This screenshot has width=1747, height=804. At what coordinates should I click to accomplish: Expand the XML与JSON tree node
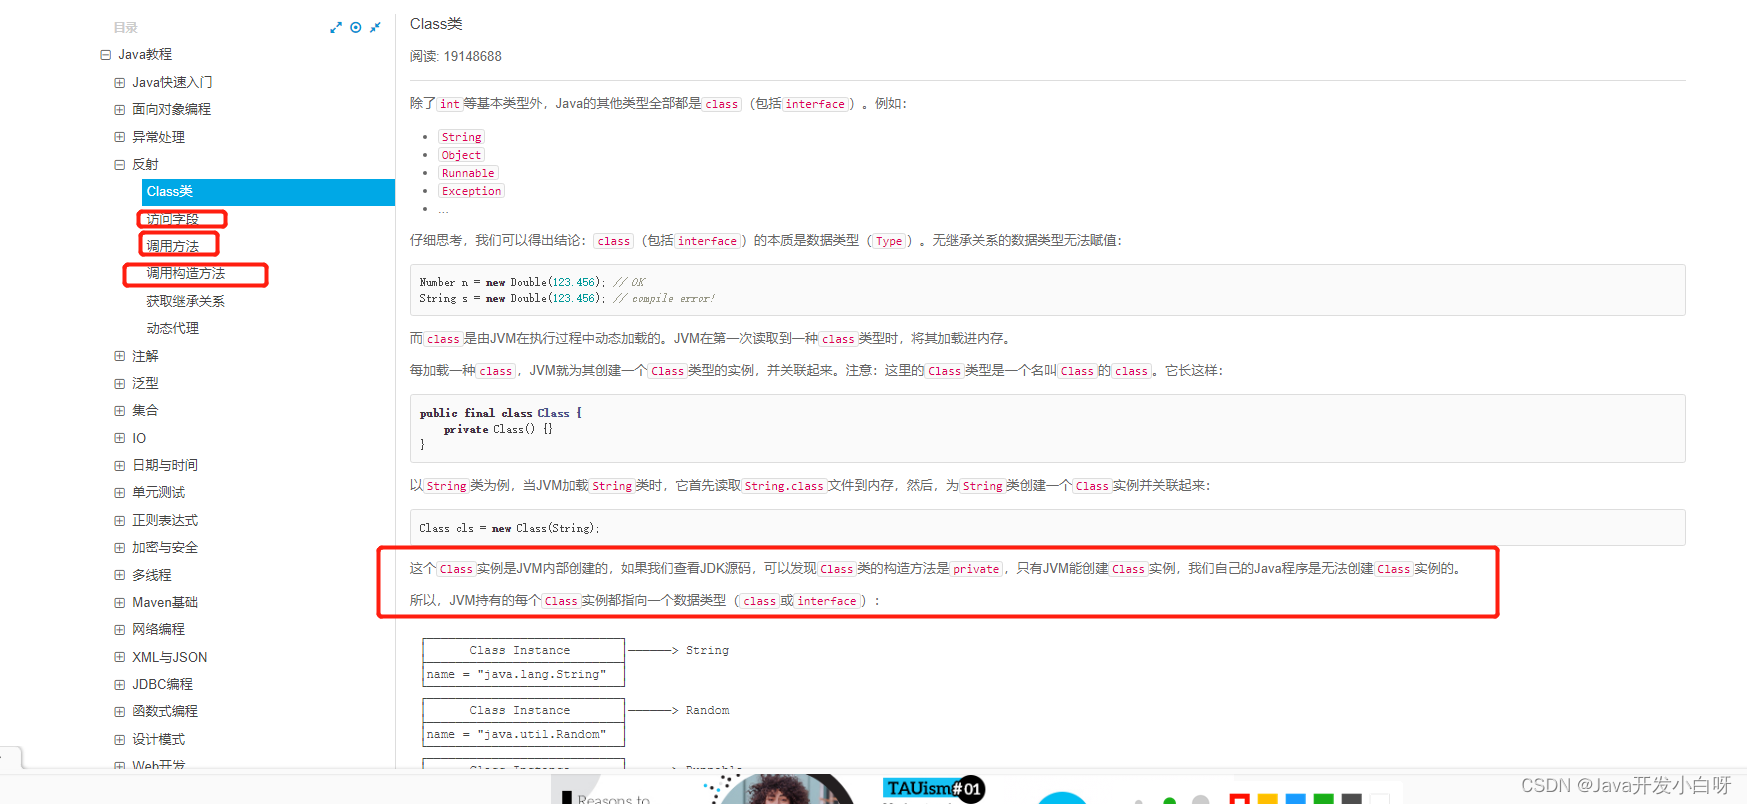119,657
